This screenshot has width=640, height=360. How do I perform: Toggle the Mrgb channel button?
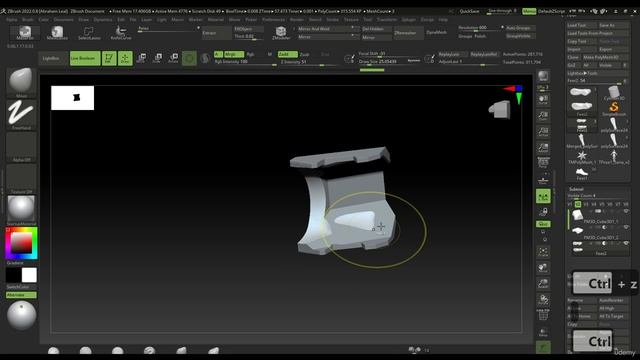(233, 54)
